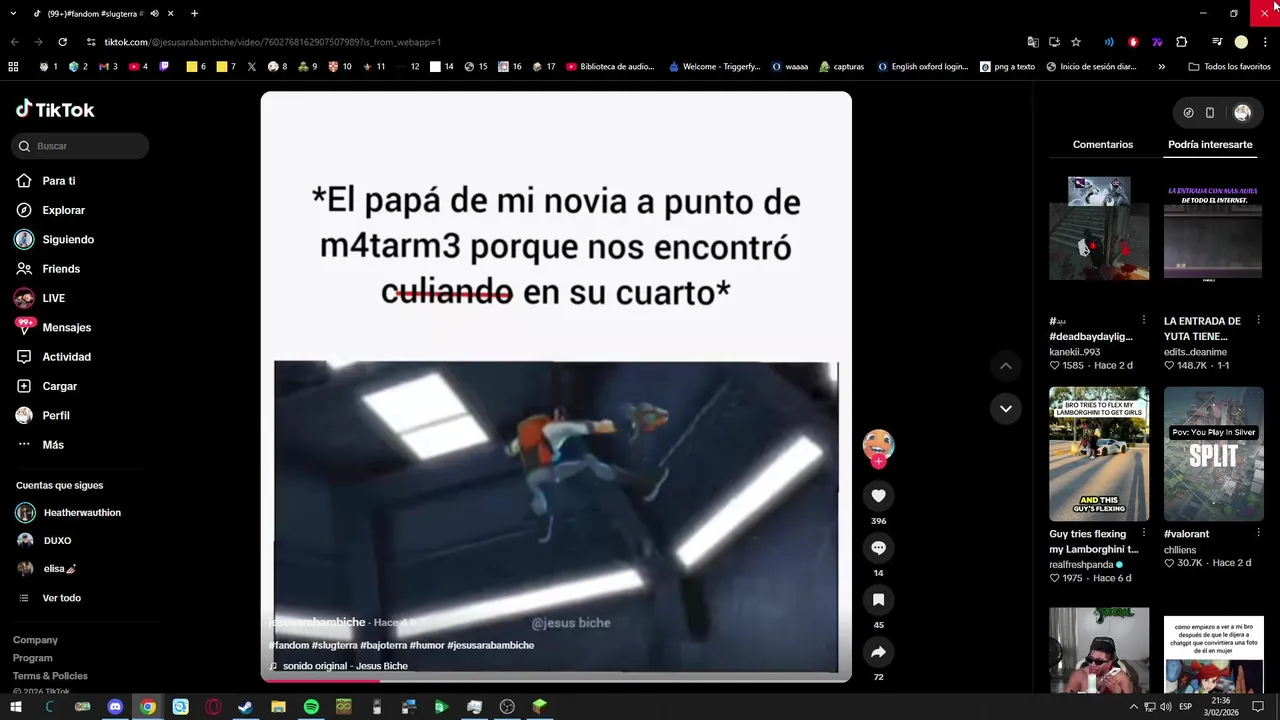Image resolution: width=1280 pixels, height=720 pixels.
Task: Open options for valorant recommended video
Action: coord(1258,534)
